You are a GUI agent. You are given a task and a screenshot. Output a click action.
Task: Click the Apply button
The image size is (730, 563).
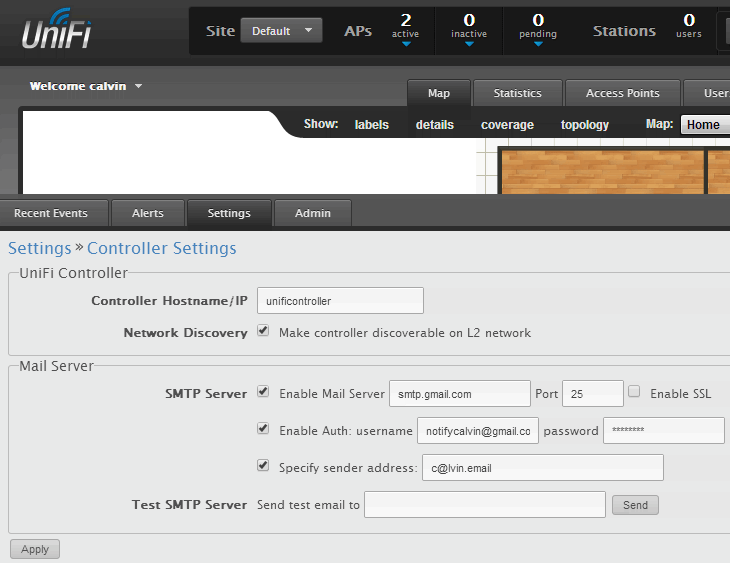35,549
